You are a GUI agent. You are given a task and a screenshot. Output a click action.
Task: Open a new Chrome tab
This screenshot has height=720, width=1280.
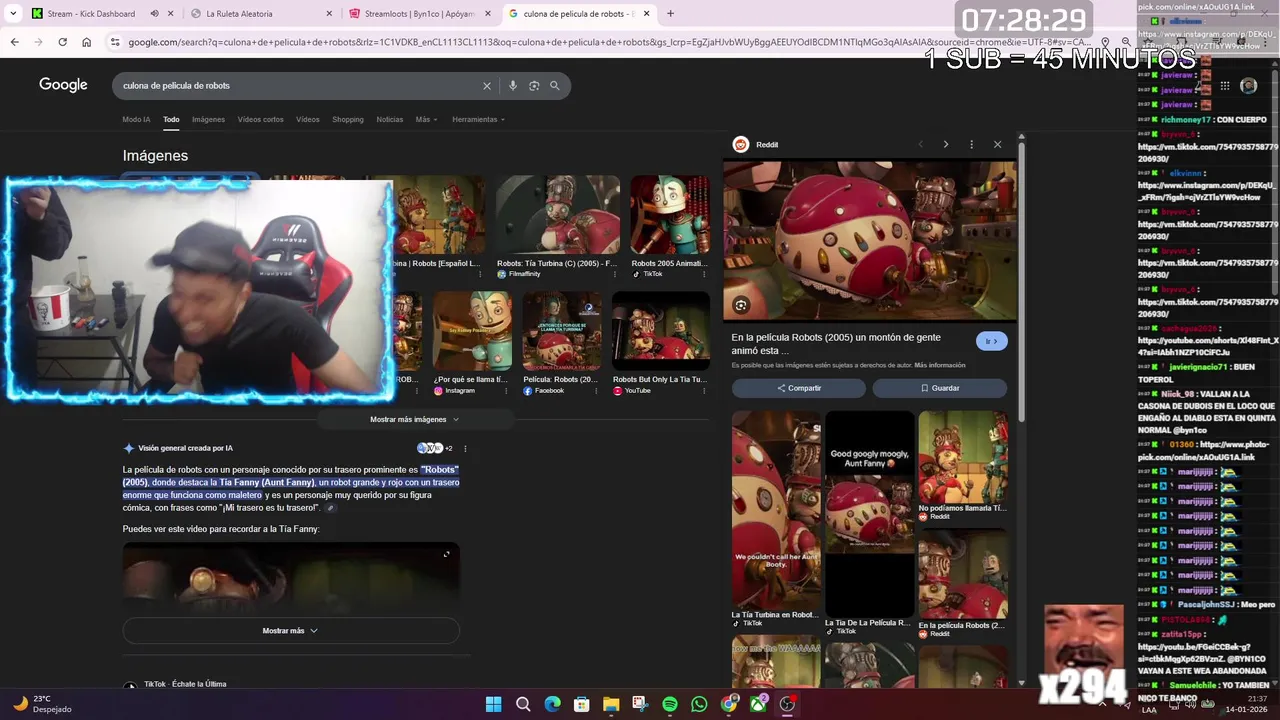tap(670, 14)
